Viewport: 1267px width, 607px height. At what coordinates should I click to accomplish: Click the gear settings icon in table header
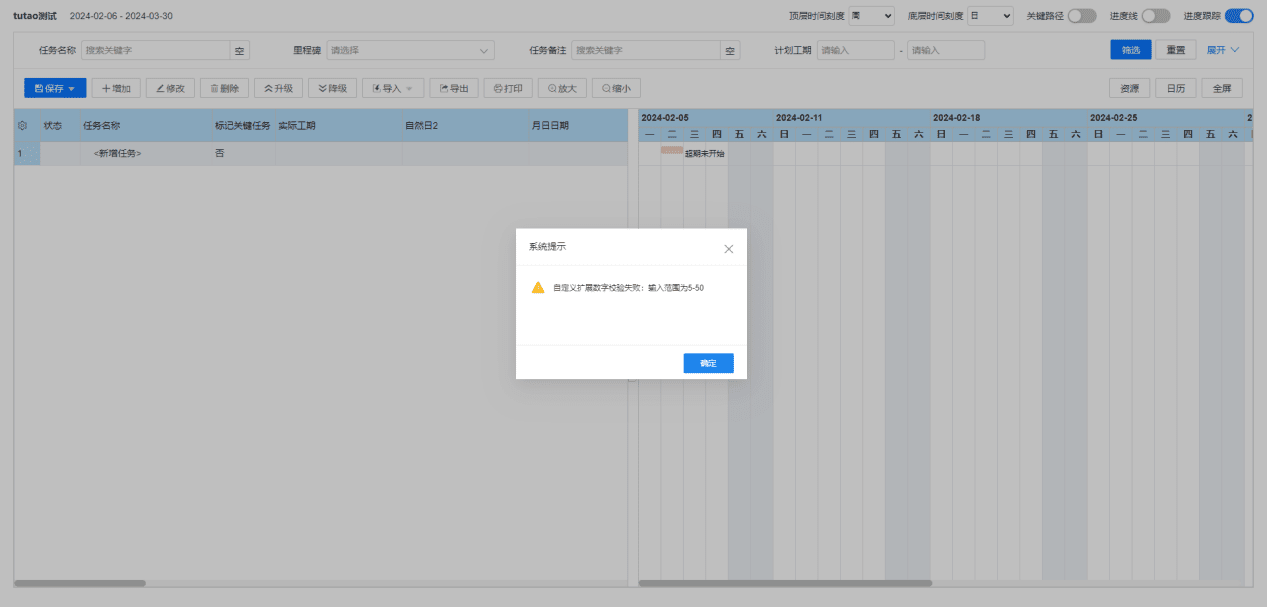(22, 126)
